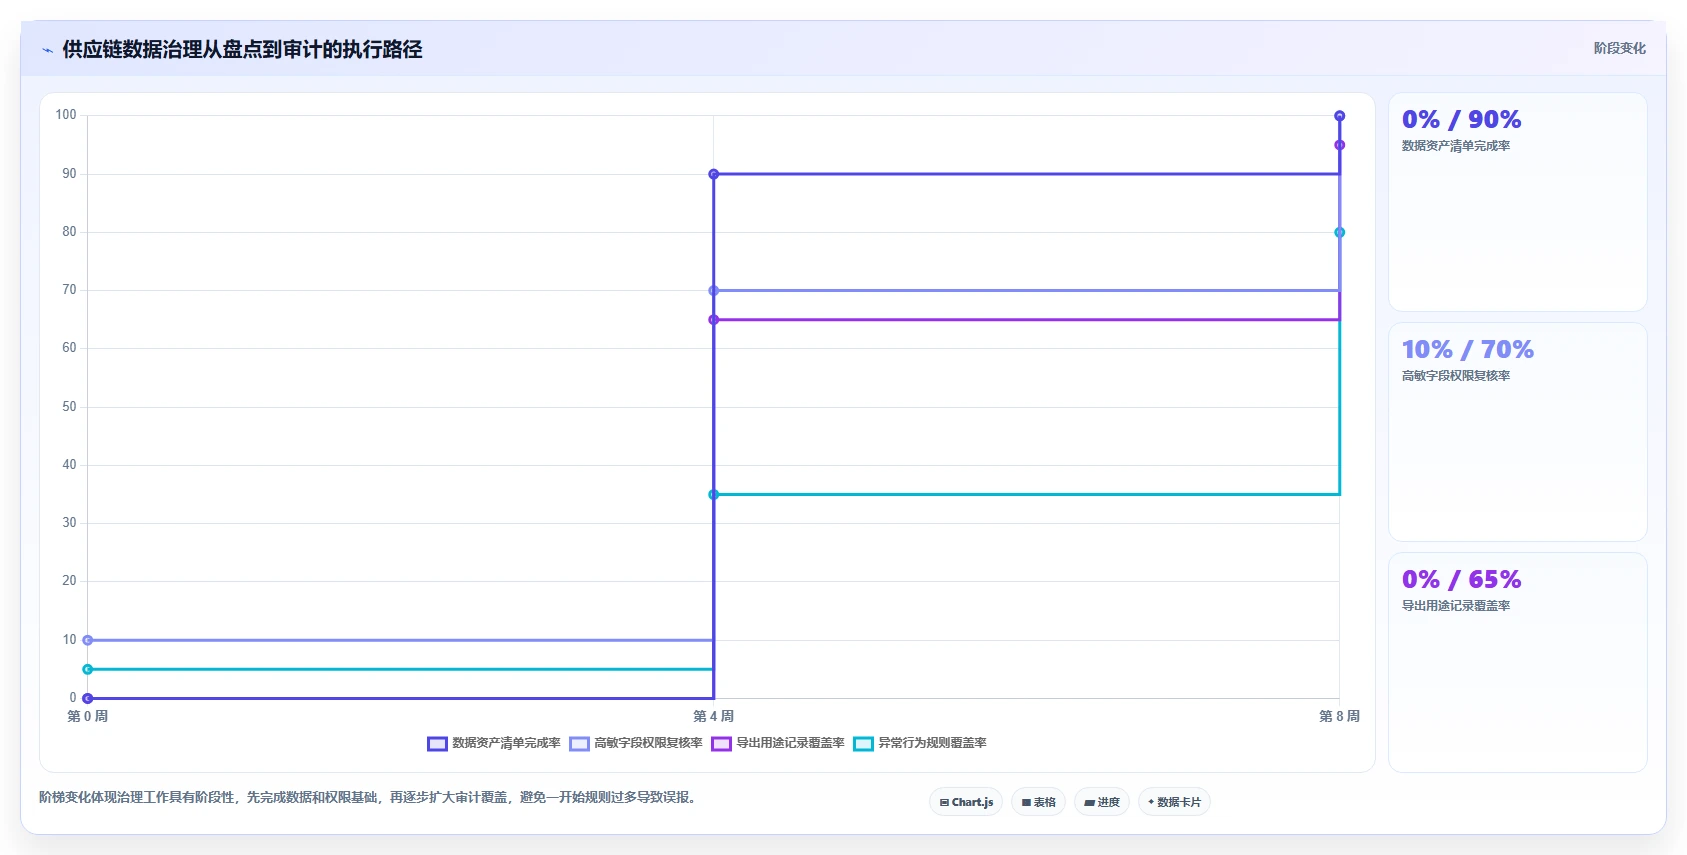Toggle the 异常行为规则覆盖率 series via legend label
Image resolution: width=1687 pixels, height=855 pixels.
point(932,743)
